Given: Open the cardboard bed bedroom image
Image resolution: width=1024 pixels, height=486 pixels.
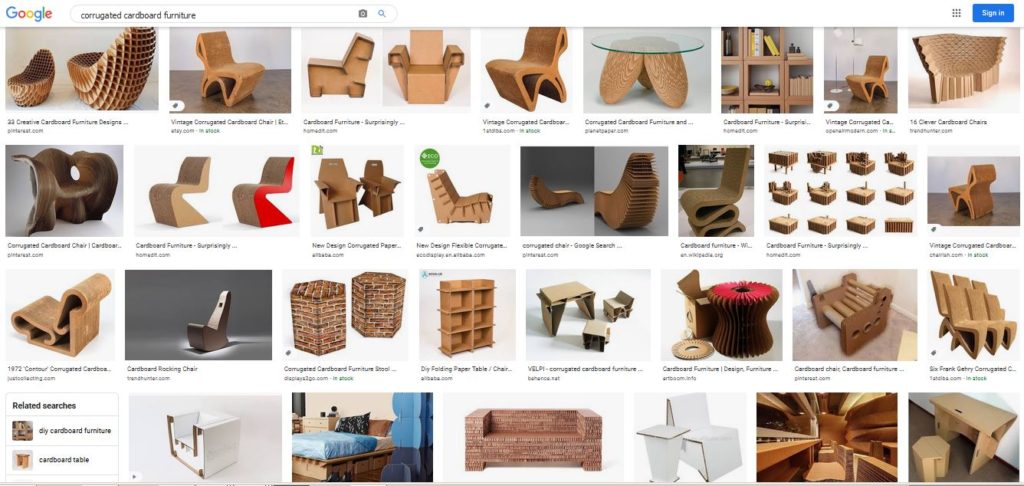Looking at the screenshot, I should (362, 437).
